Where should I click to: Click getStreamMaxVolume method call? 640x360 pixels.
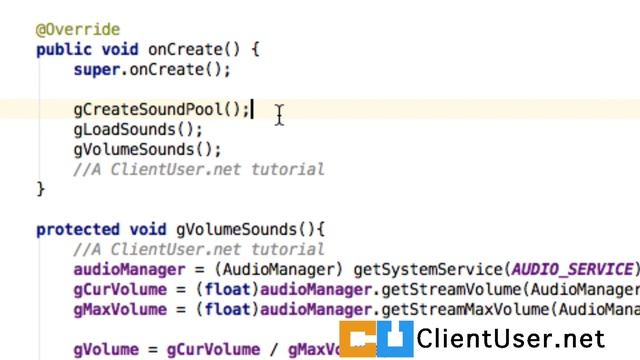(465, 310)
